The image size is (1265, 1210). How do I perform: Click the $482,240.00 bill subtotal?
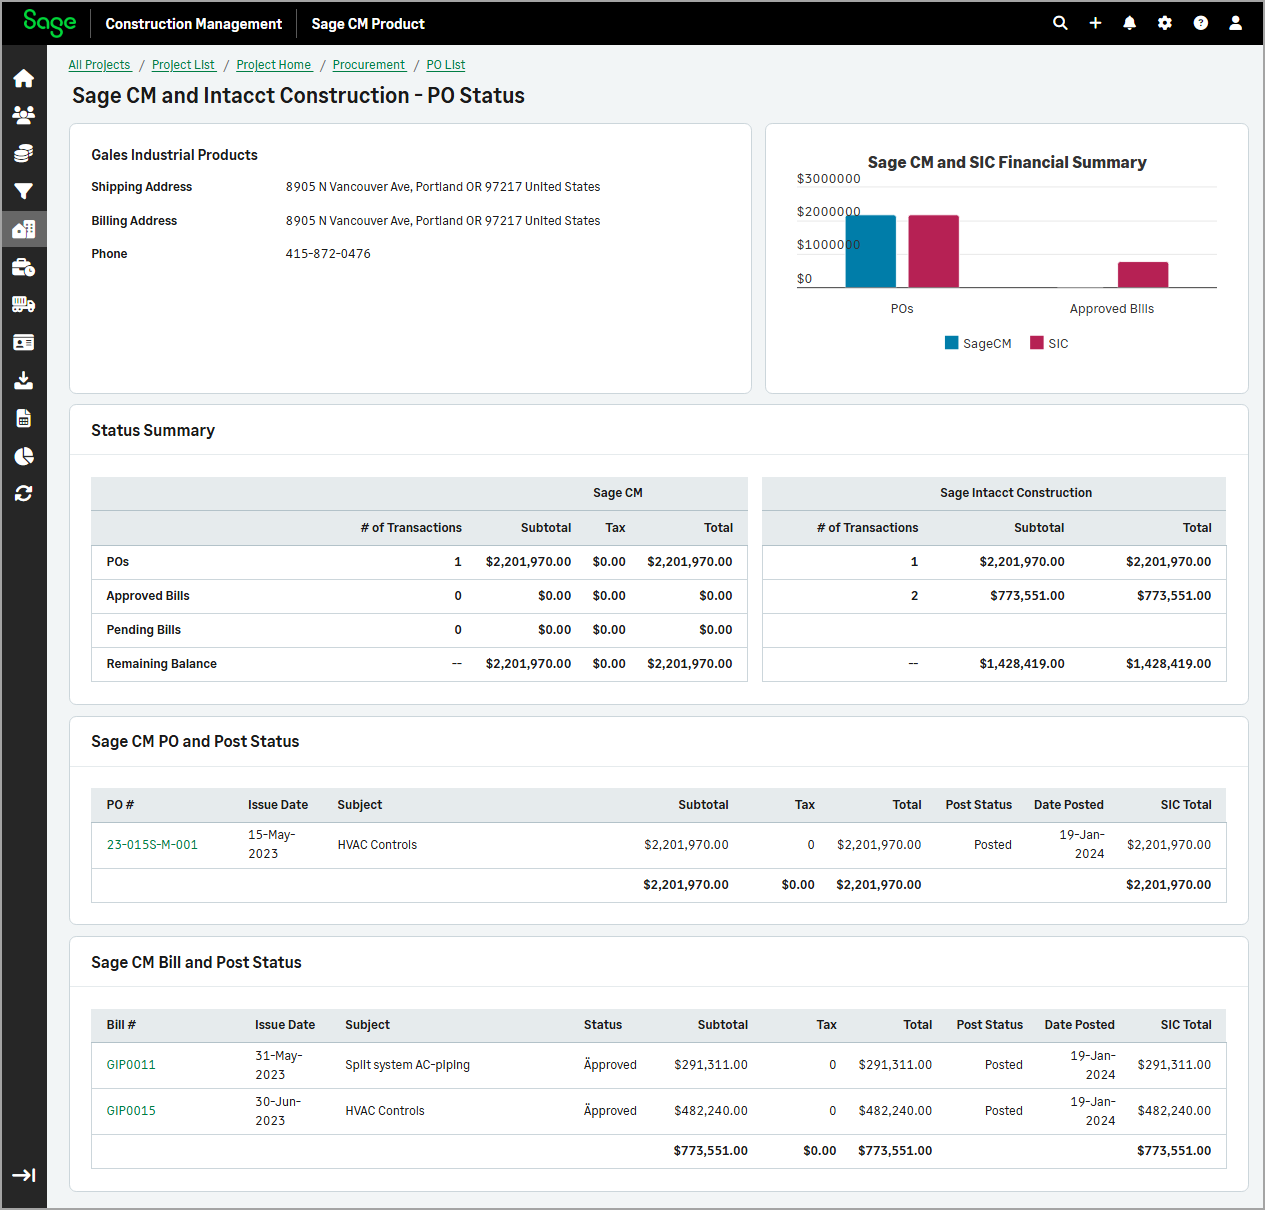click(711, 1111)
